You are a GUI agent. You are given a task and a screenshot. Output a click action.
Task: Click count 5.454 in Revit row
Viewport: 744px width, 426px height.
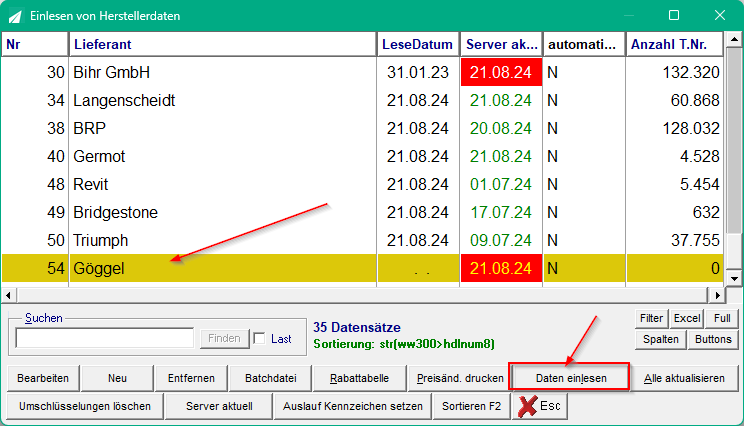point(675,184)
